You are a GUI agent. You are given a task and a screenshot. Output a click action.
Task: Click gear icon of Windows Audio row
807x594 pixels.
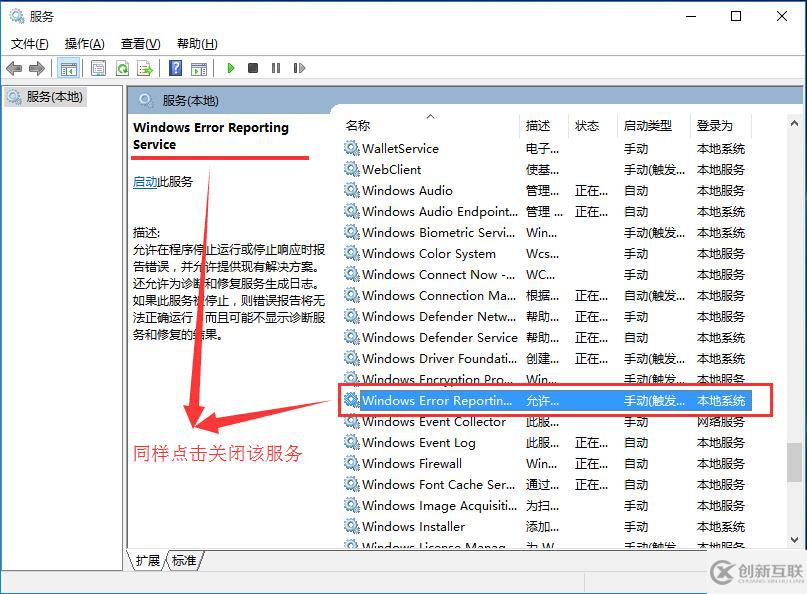click(x=352, y=190)
